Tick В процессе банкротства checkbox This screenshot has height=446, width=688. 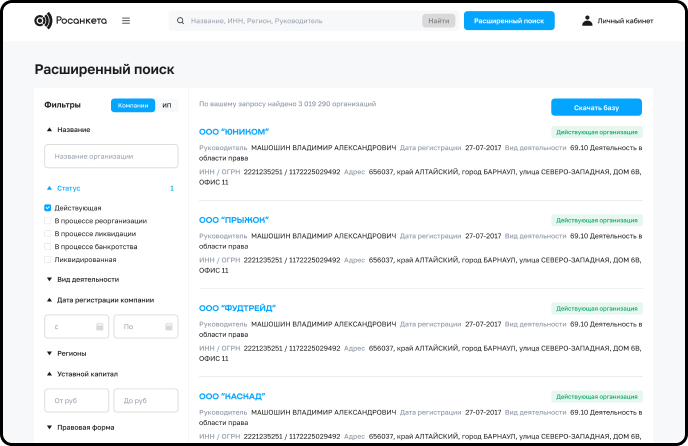coord(48,246)
